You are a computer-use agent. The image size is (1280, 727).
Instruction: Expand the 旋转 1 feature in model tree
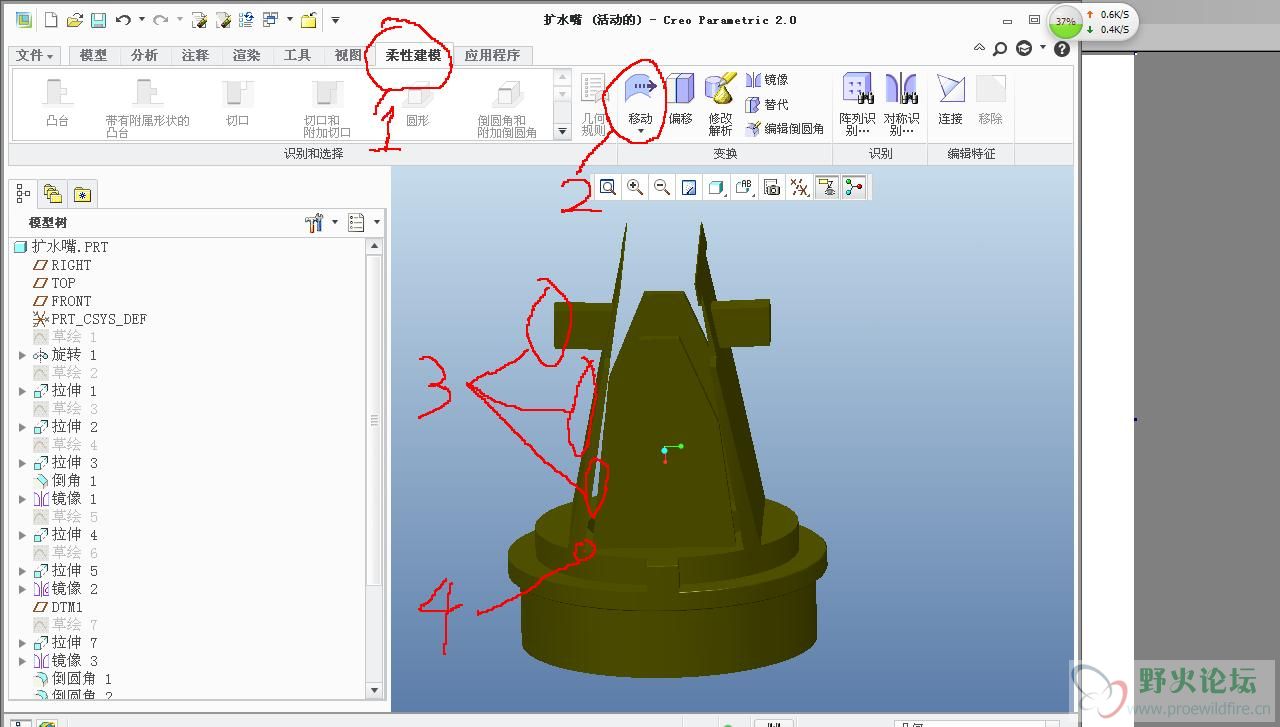[x=22, y=355]
